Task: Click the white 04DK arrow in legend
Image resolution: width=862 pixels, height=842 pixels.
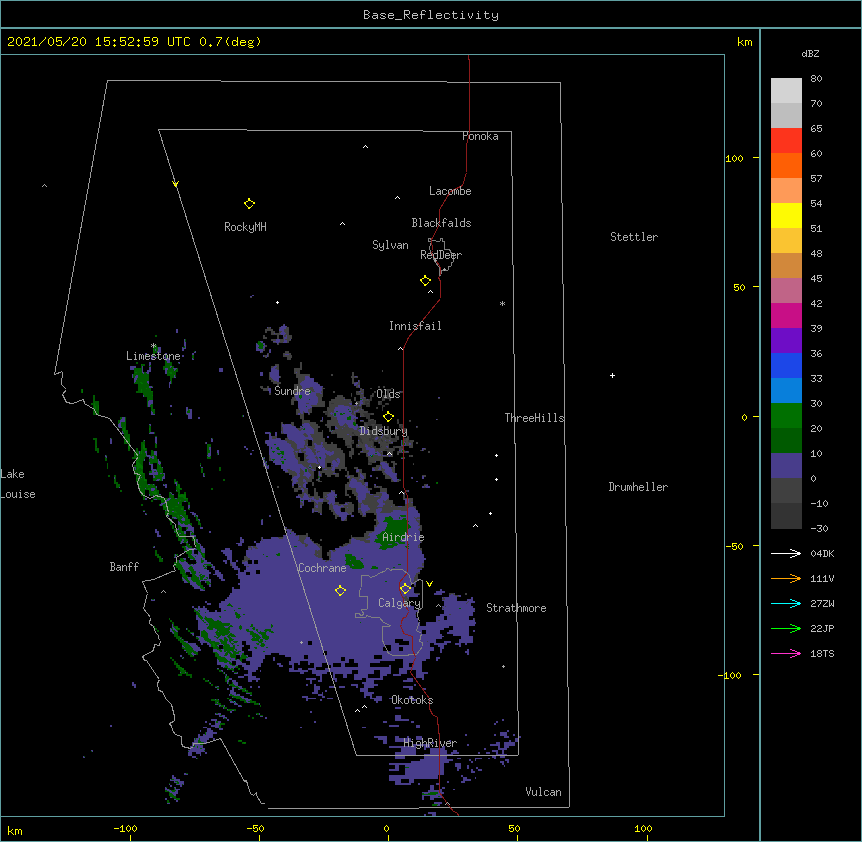Action: (786, 553)
